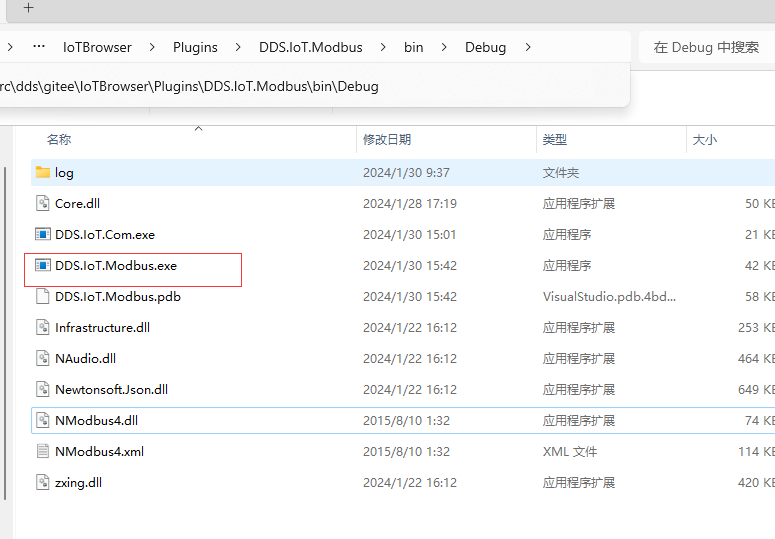Select the NModbus4.dll file name

click(x=96, y=421)
